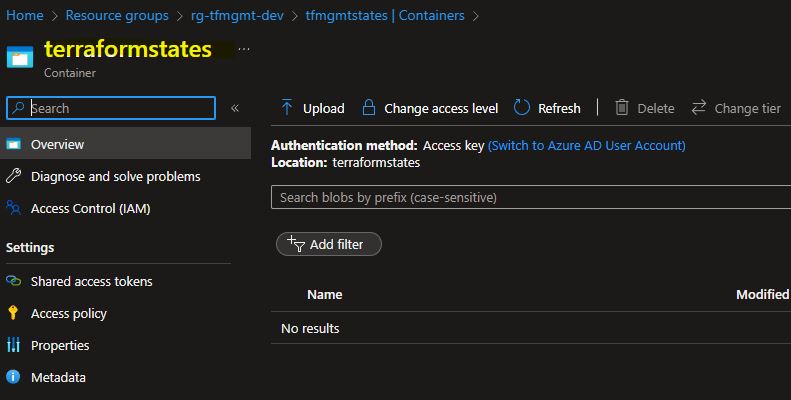
Task: Click the sidebar Search field
Action: (111, 108)
